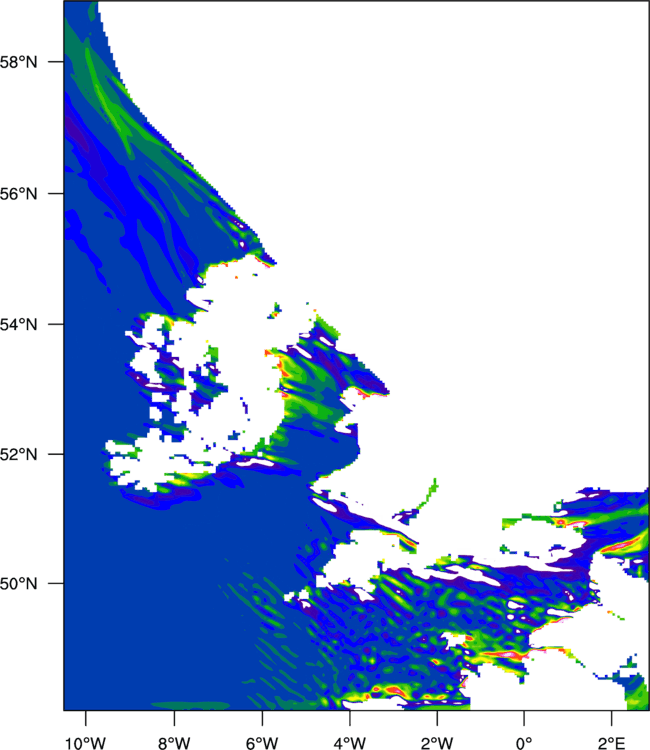Click the 54°N latitude label
The image size is (650, 750).
(18, 325)
